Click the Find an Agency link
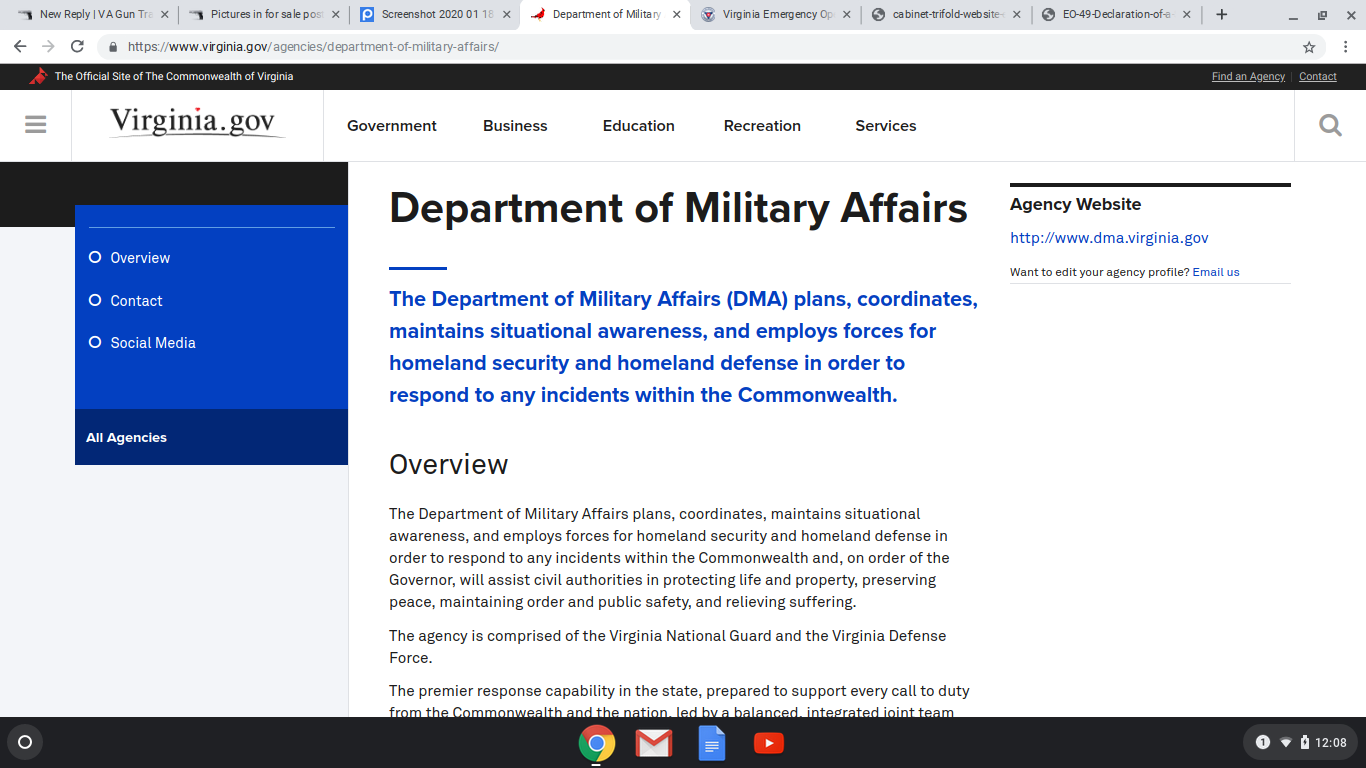The image size is (1366, 768). click(1248, 77)
